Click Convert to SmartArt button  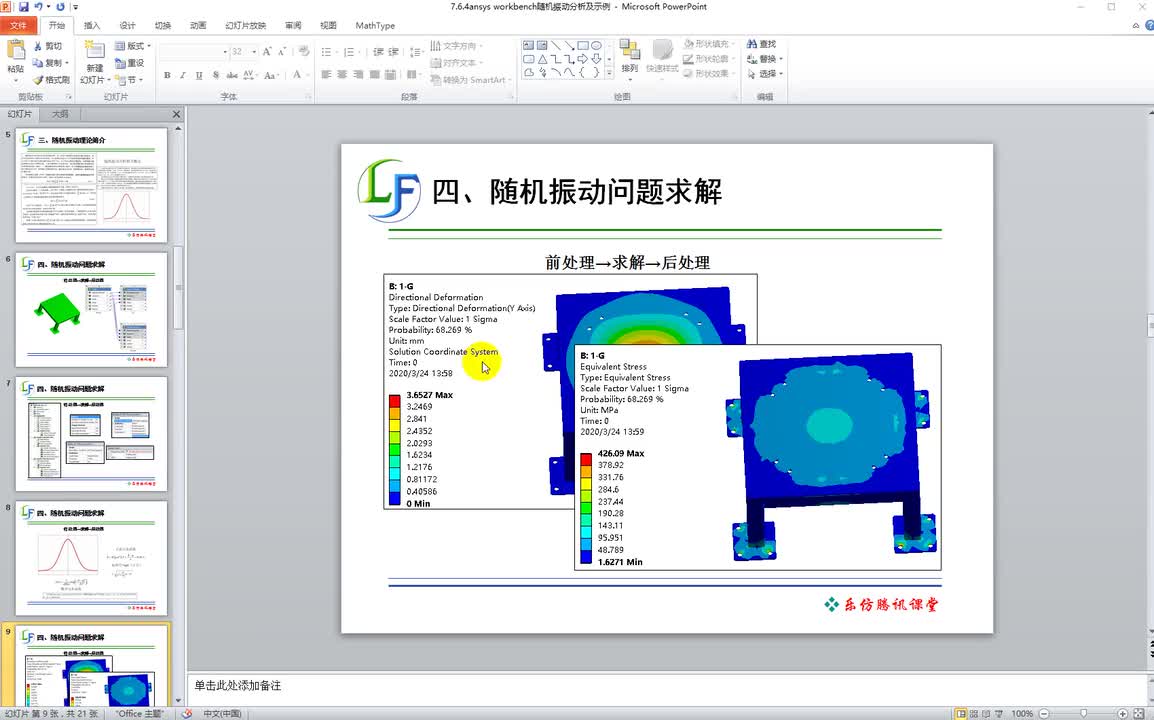point(472,80)
